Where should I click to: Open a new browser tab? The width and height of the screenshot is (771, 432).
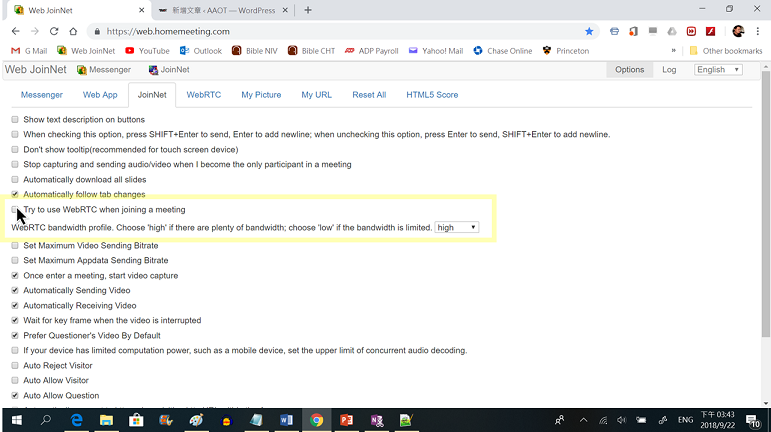click(x=308, y=10)
